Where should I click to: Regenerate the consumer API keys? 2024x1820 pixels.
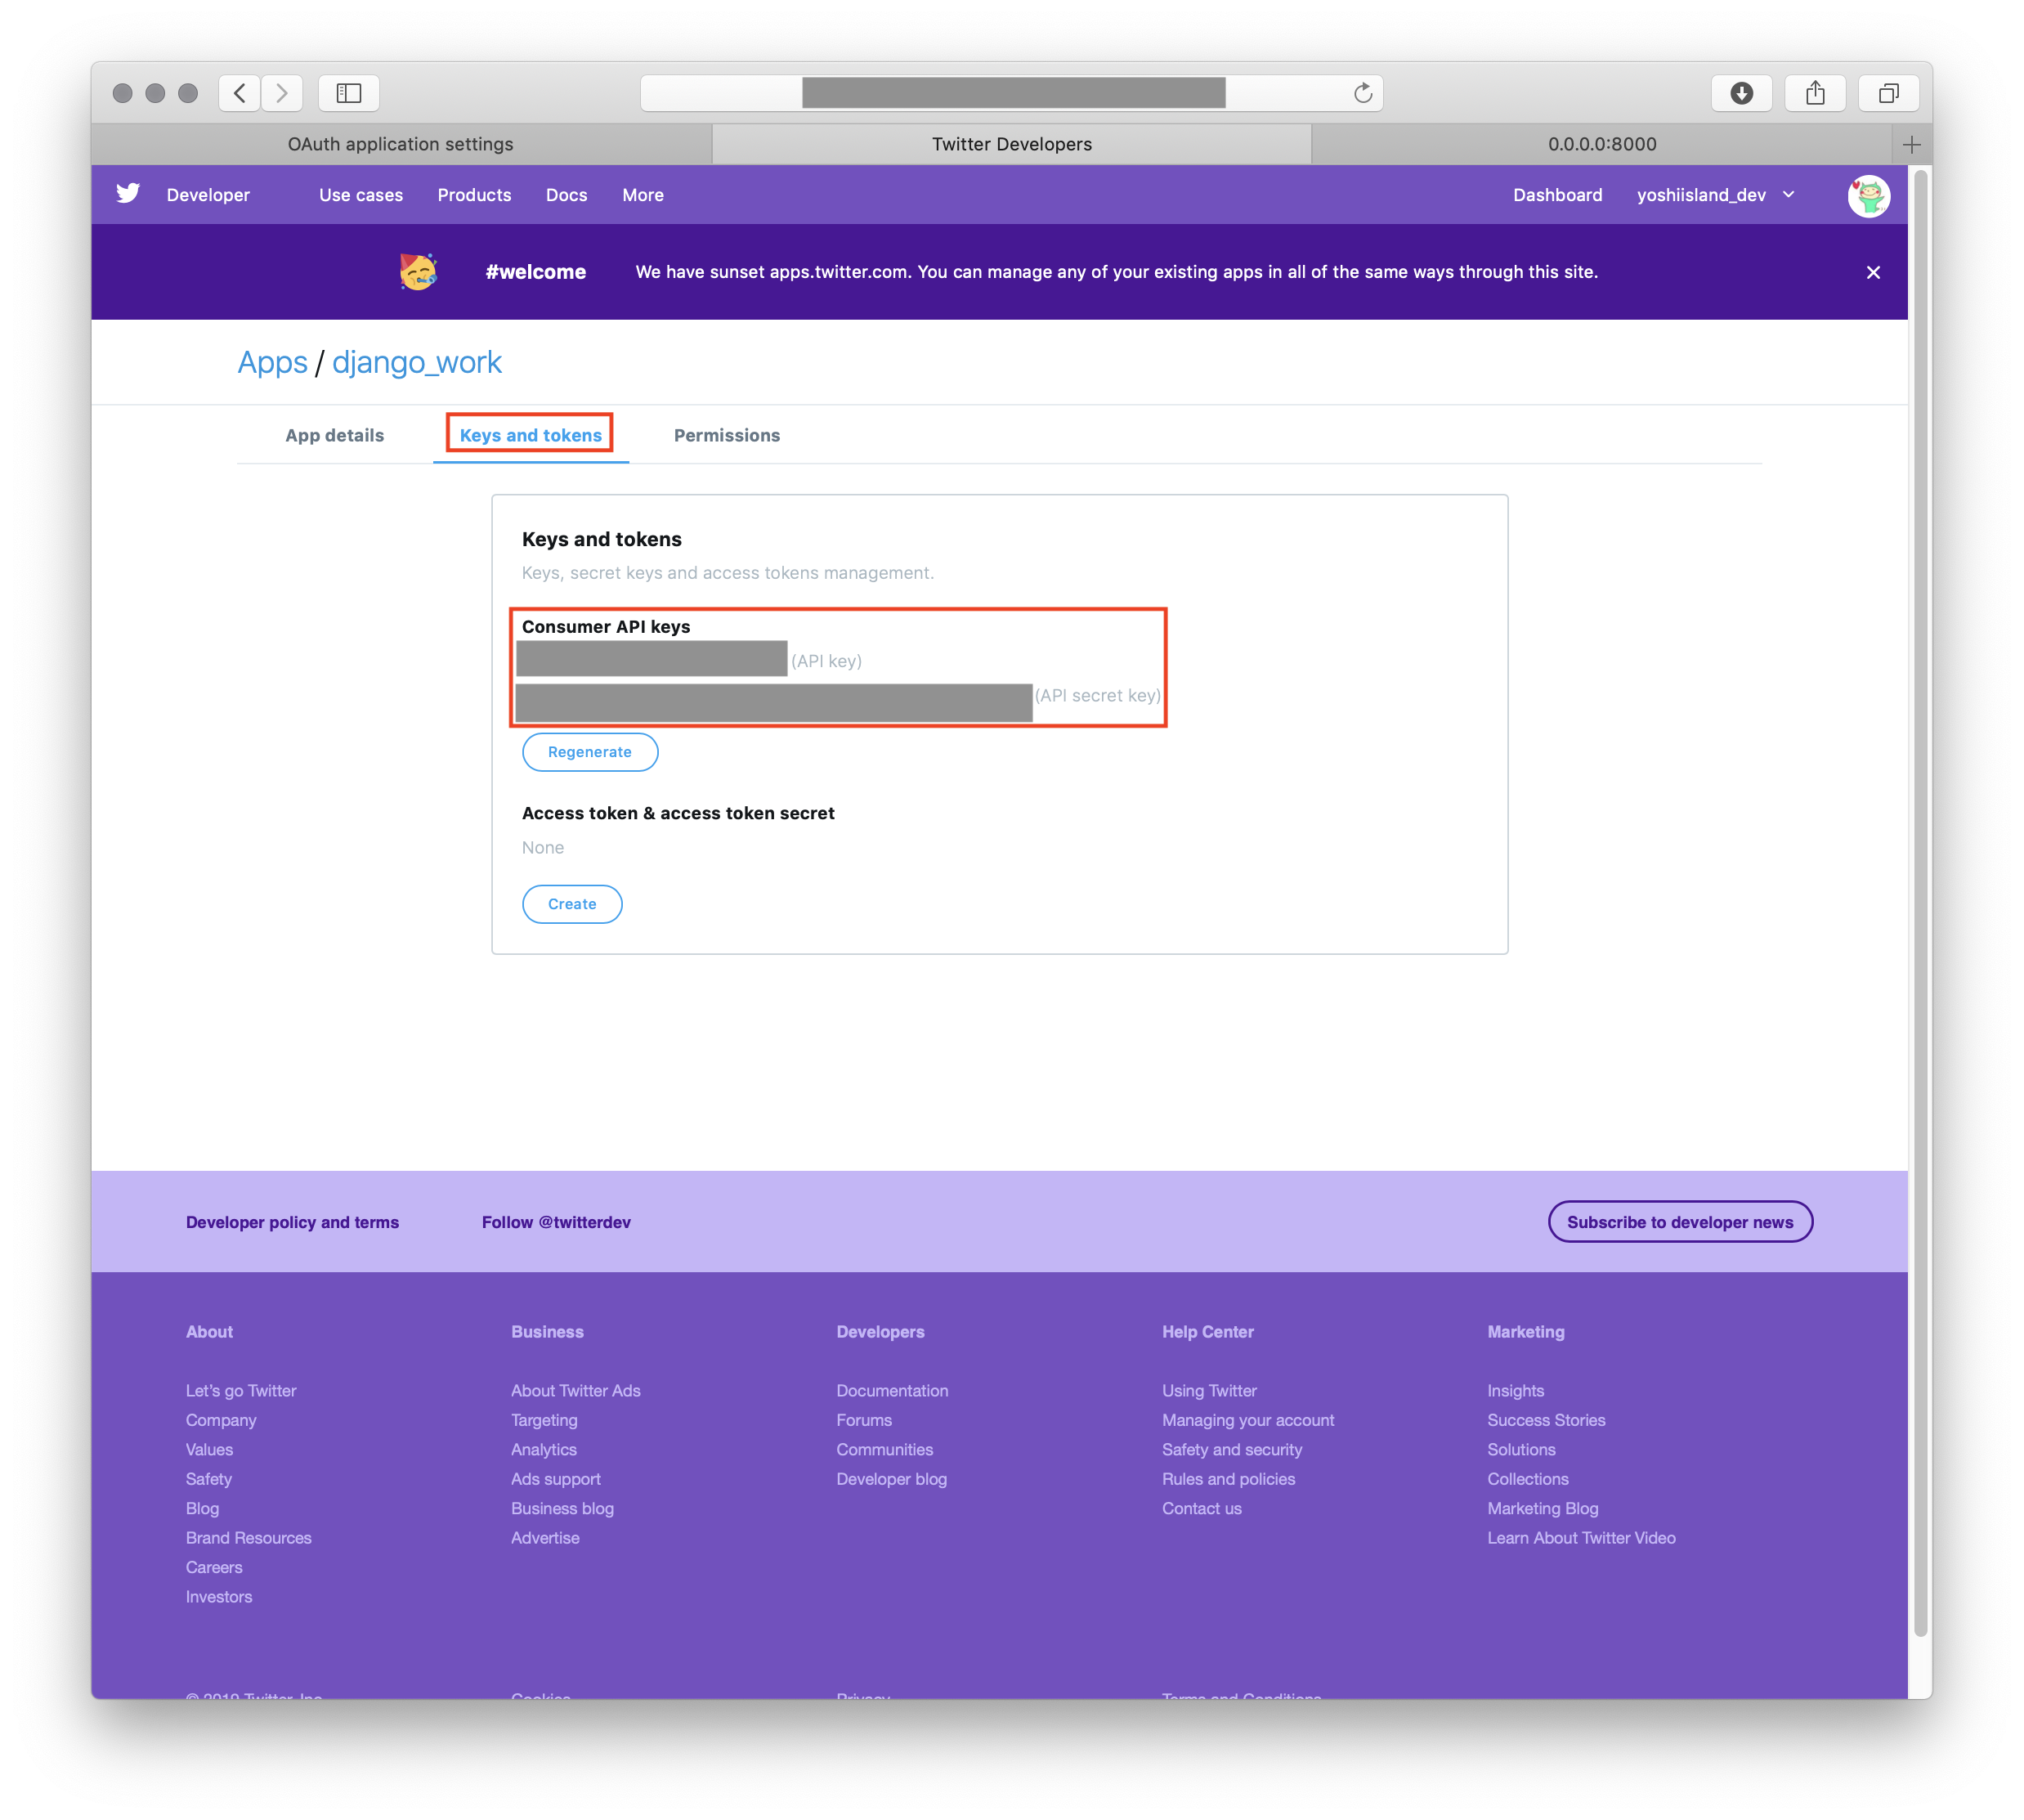[x=590, y=752]
